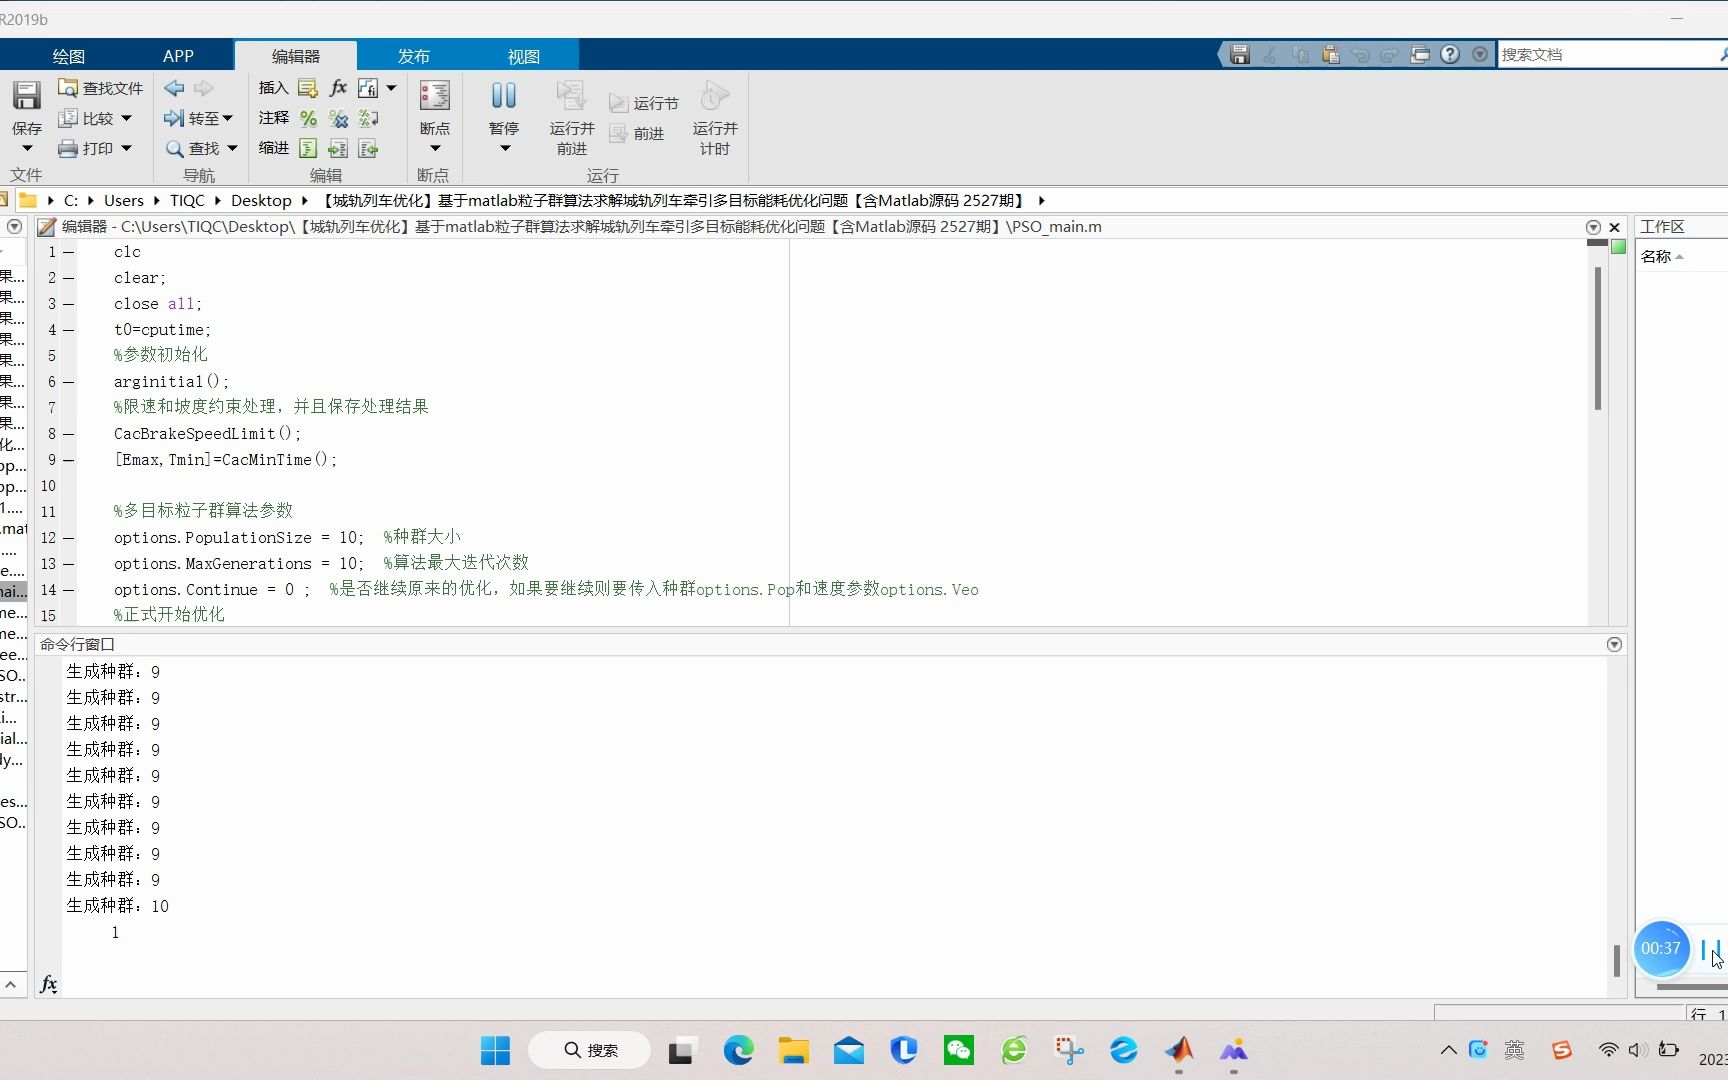The image size is (1728, 1080).
Task: Open Microsoft Edge from taskbar
Action: point(738,1050)
